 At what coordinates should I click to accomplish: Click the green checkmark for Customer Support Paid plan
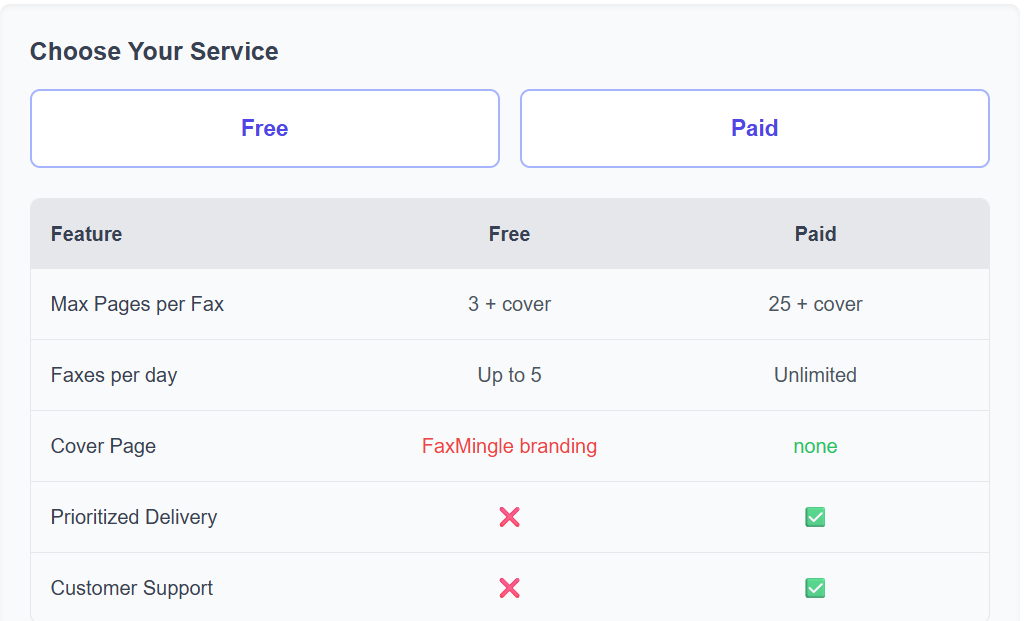815,588
